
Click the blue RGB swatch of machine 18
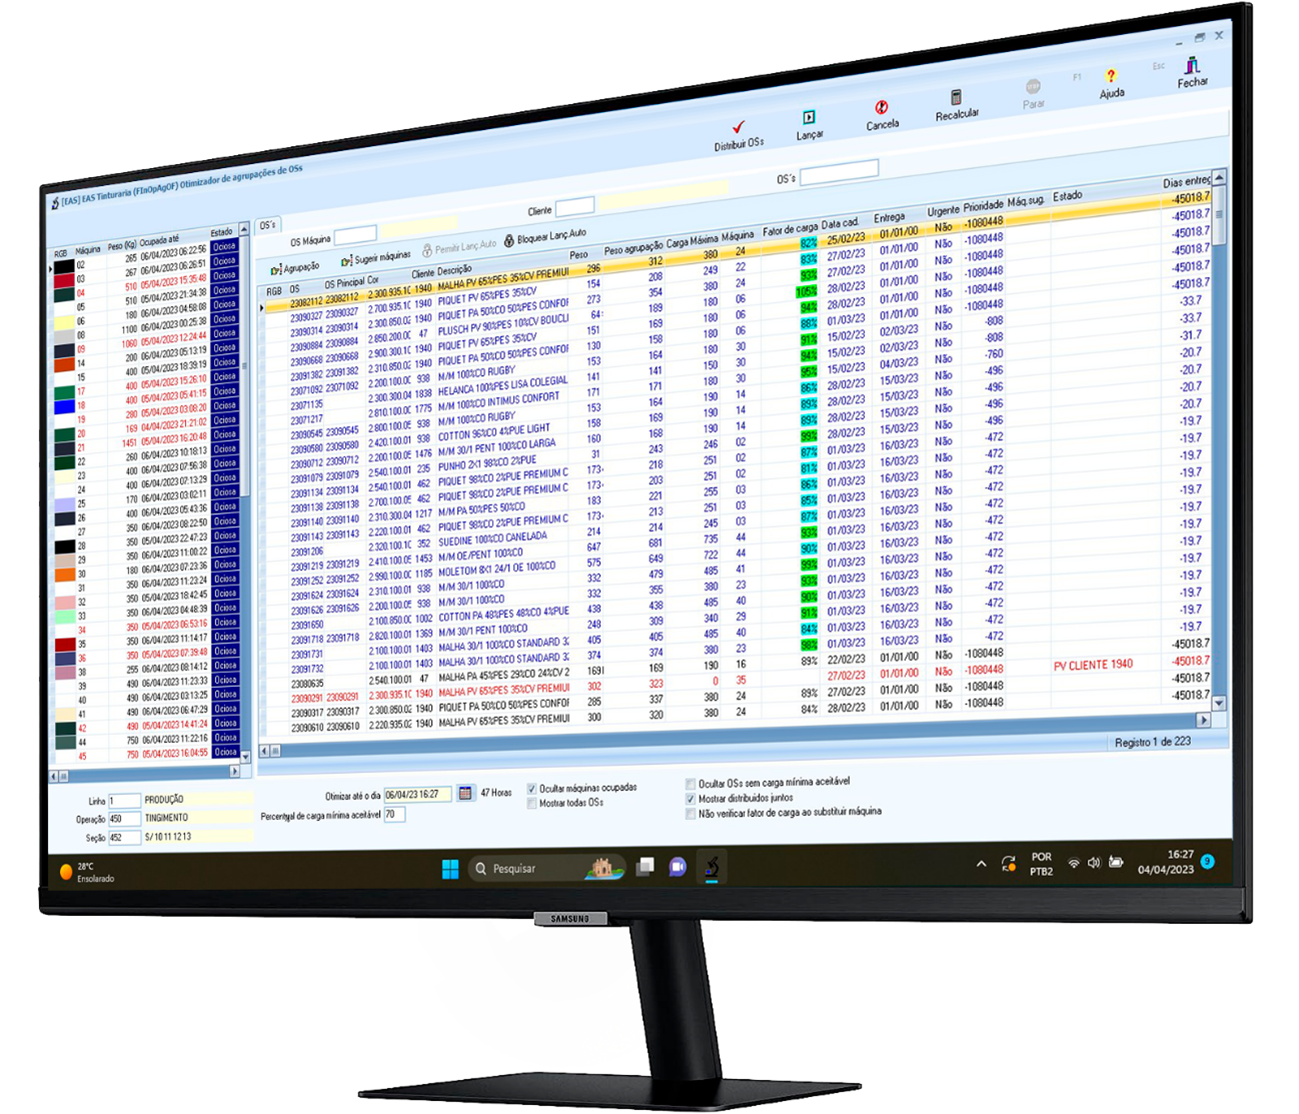click(63, 406)
